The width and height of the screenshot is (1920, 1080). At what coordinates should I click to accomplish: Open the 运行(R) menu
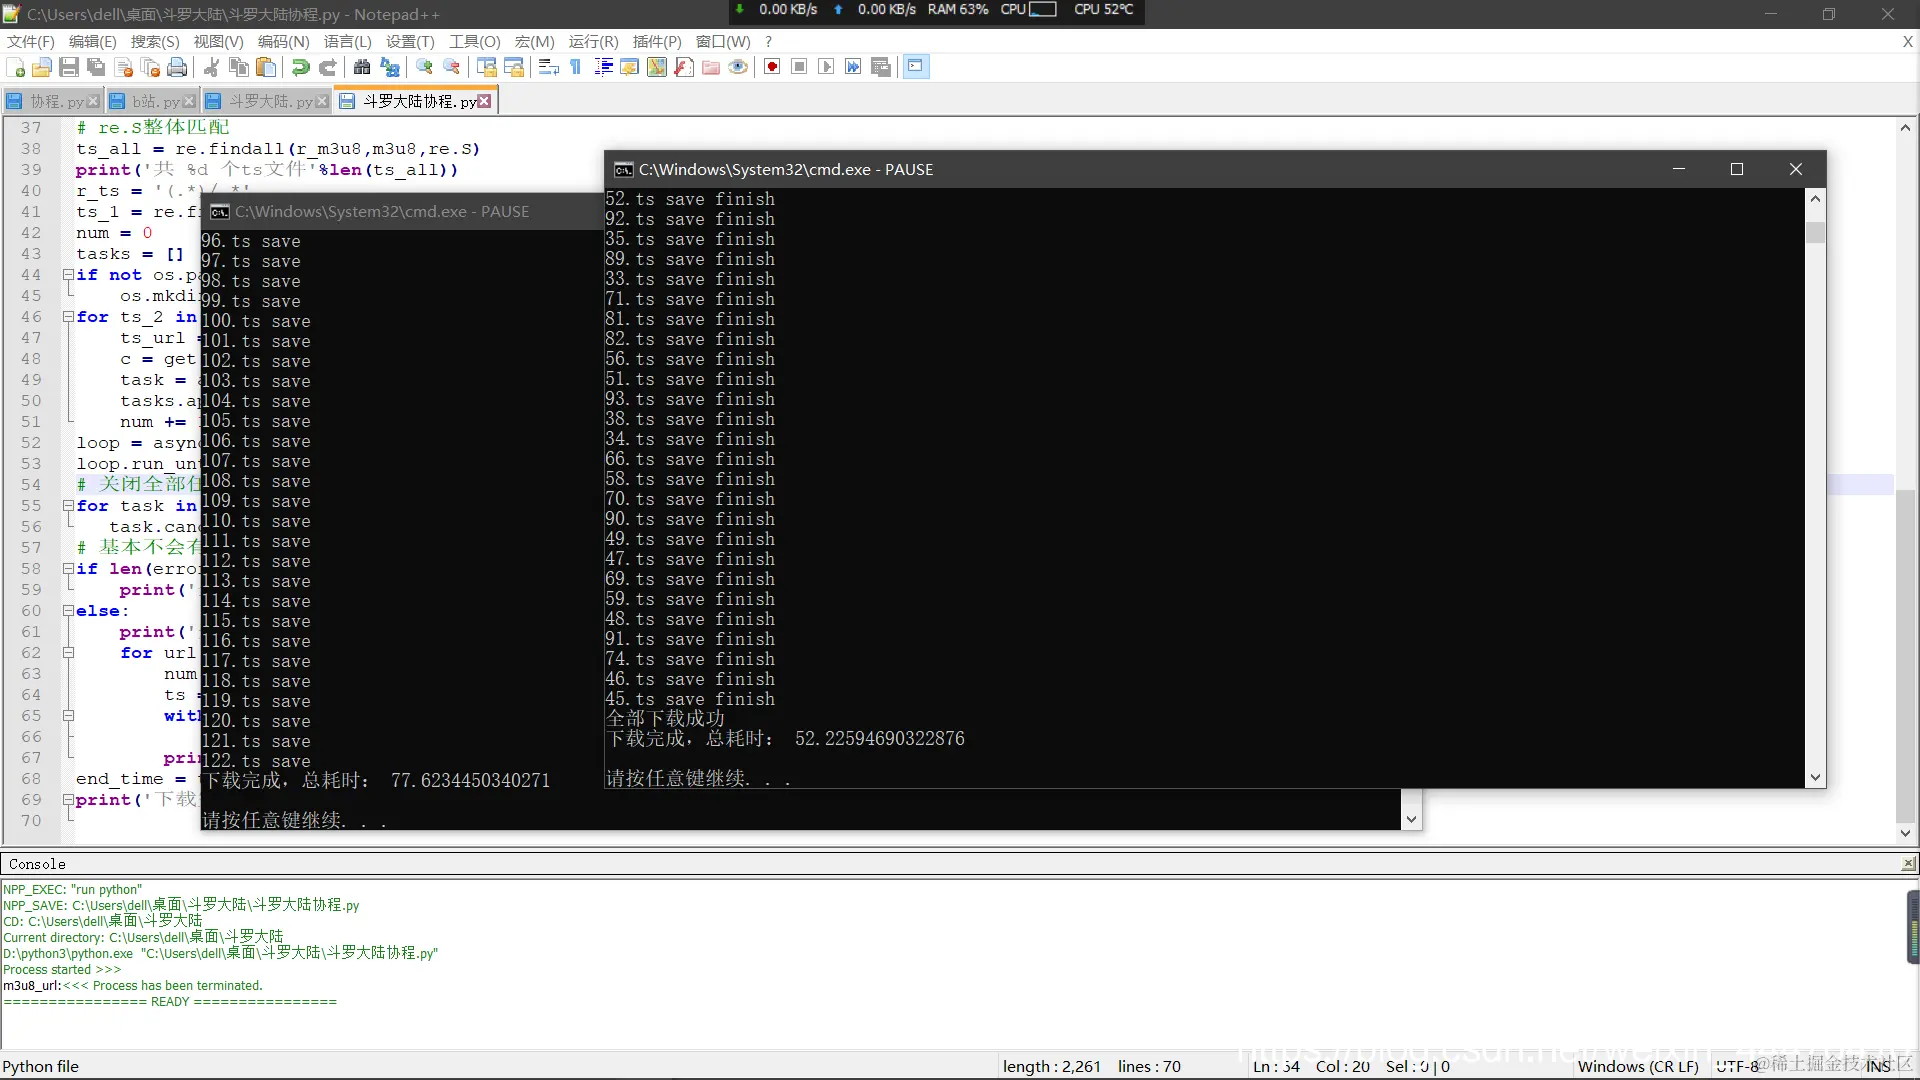pyautogui.click(x=593, y=41)
